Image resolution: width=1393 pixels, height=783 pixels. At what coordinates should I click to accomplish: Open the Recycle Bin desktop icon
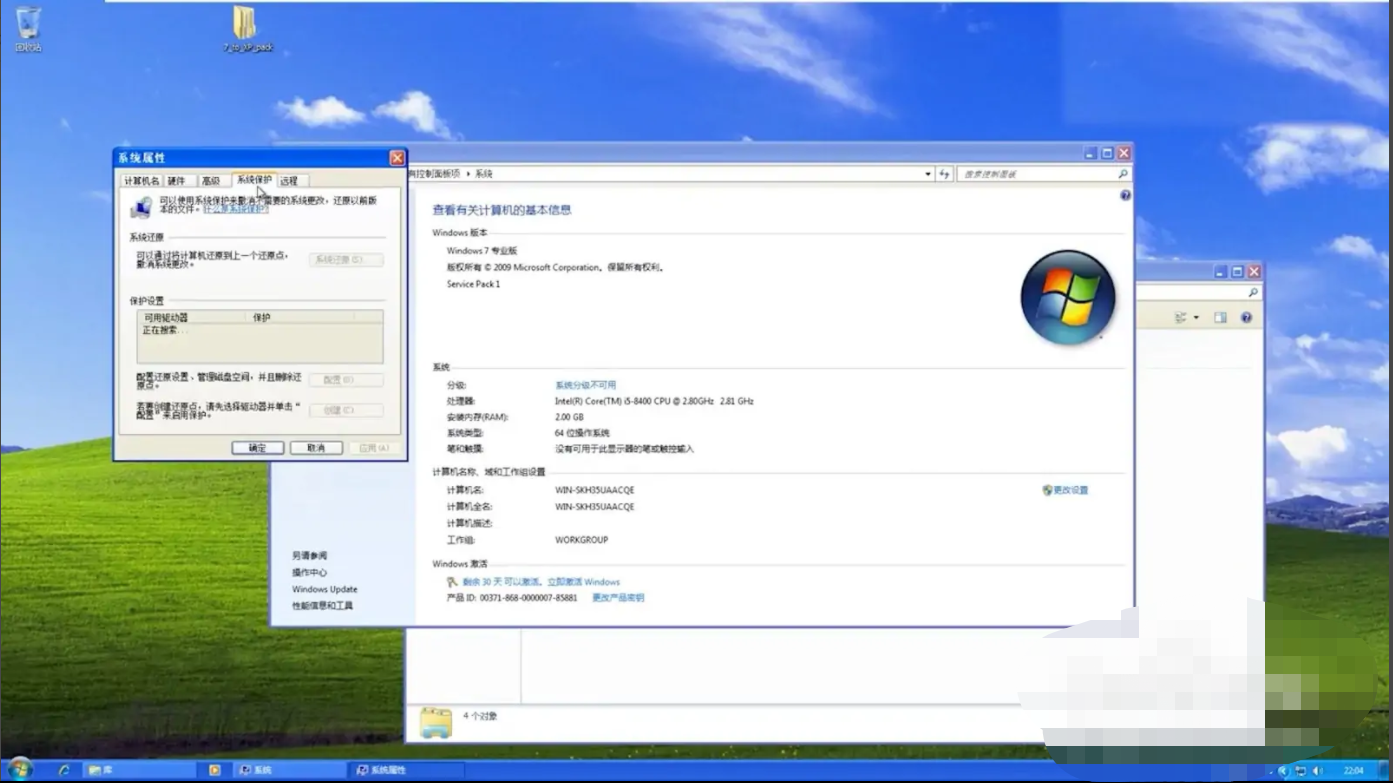(x=29, y=28)
